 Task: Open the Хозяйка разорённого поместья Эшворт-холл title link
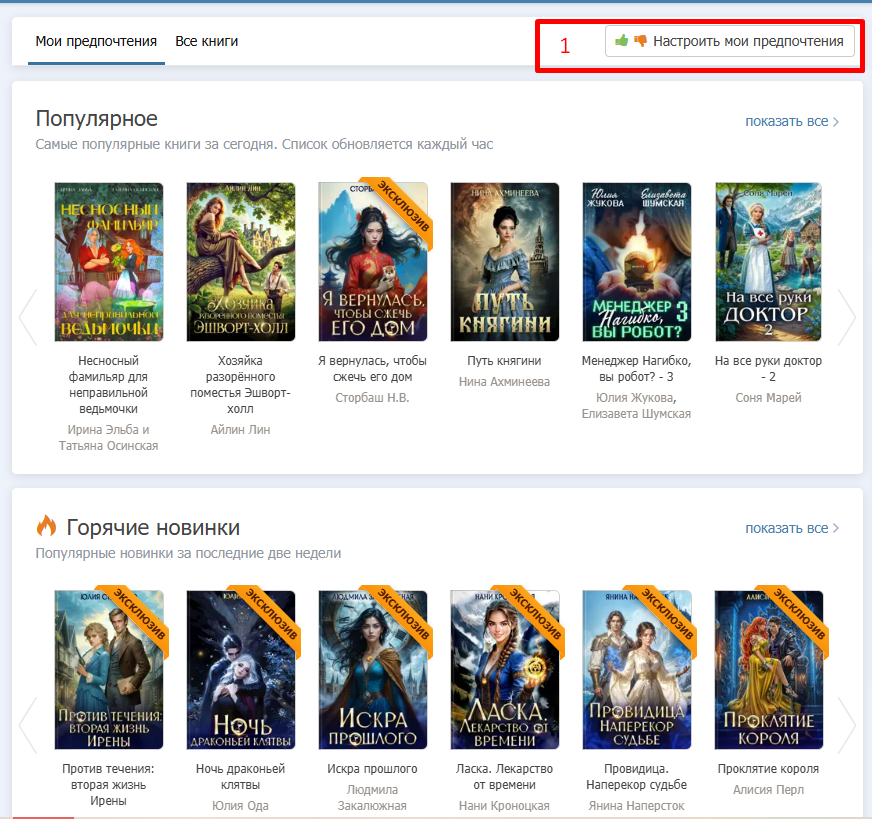(x=241, y=384)
